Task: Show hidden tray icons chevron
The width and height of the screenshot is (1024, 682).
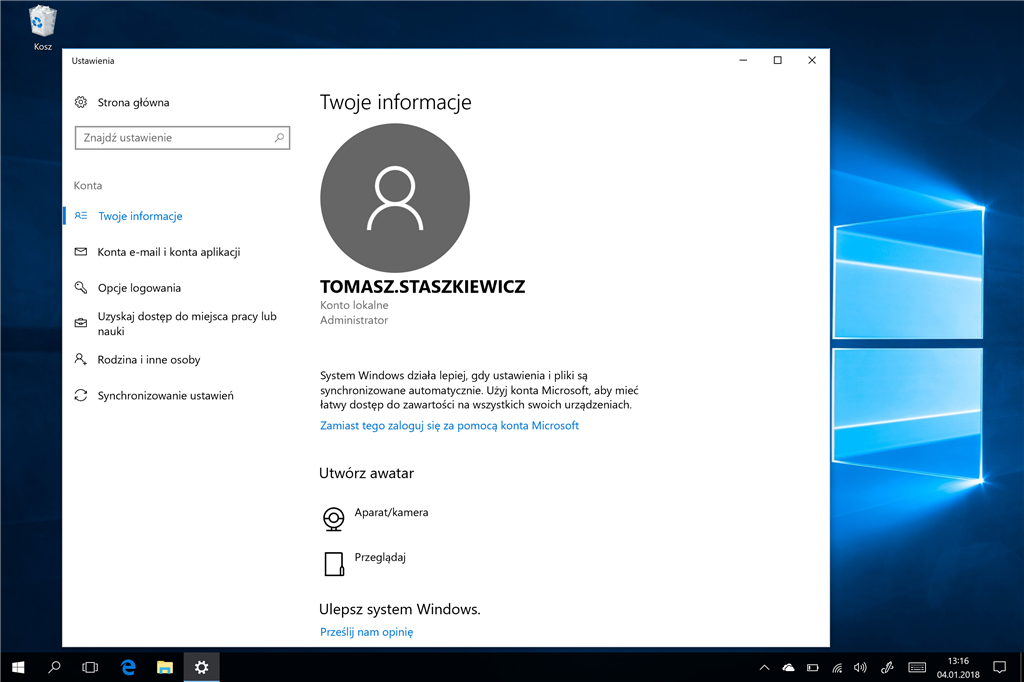Action: pos(765,667)
